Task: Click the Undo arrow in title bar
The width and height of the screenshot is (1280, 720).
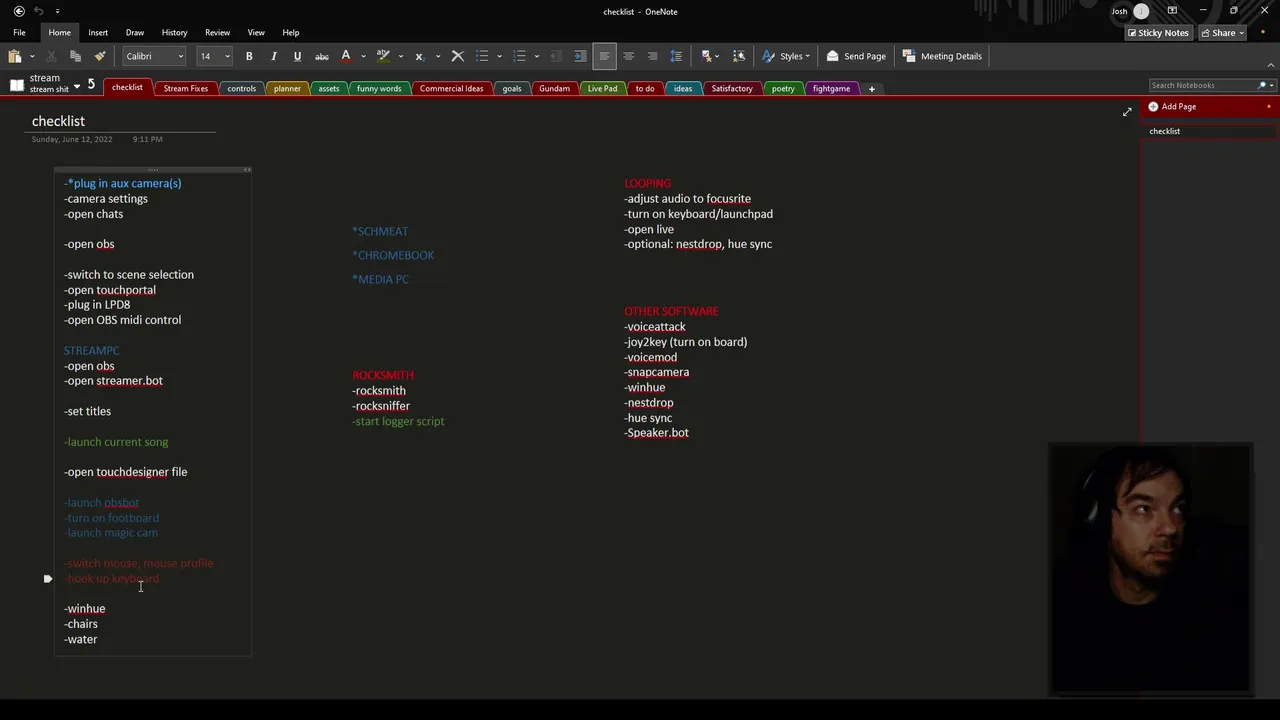Action: pos(39,11)
